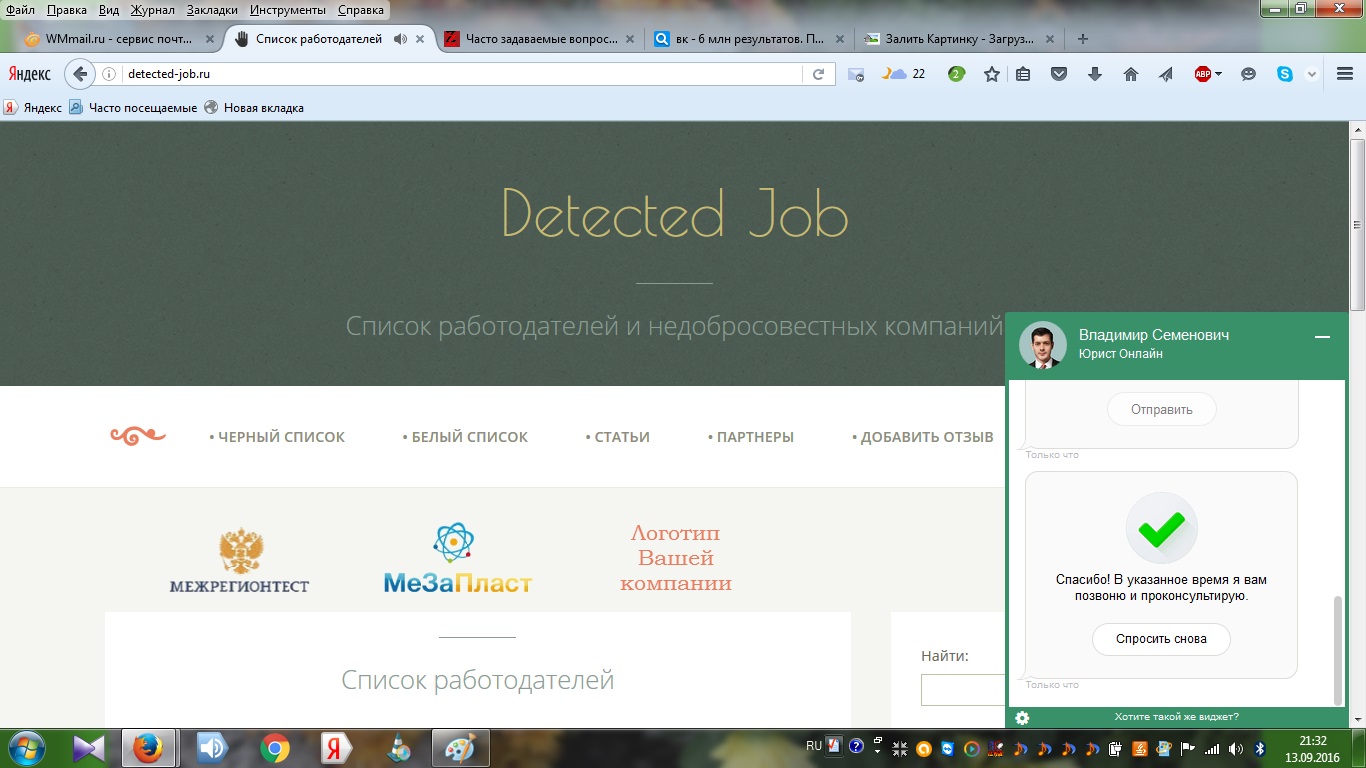Click the Межрегионтест partner logo
Image resolution: width=1366 pixels, height=768 pixels.
(240, 560)
